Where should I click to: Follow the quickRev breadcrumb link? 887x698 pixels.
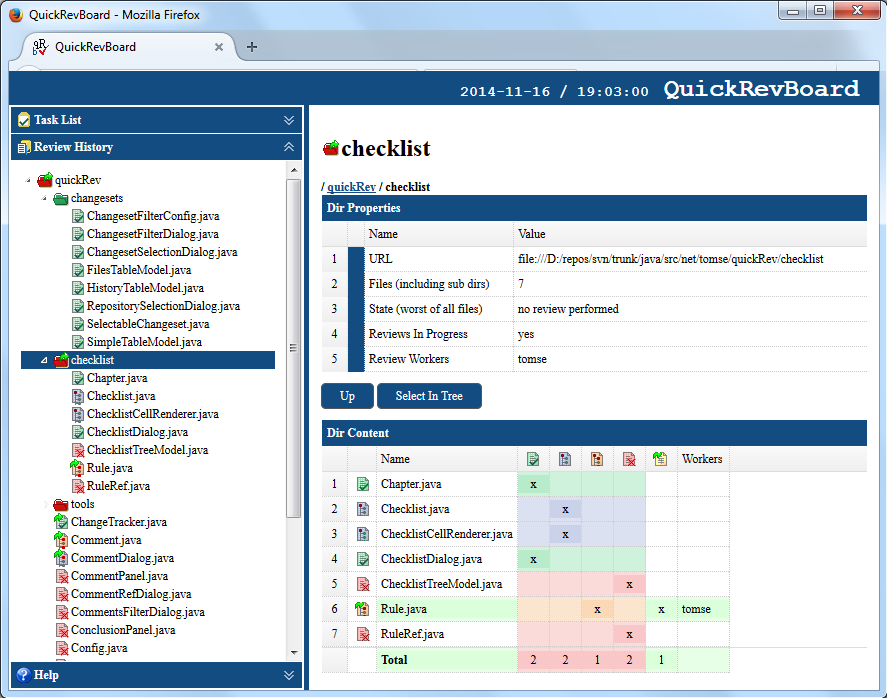pyautogui.click(x=351, y=187)
